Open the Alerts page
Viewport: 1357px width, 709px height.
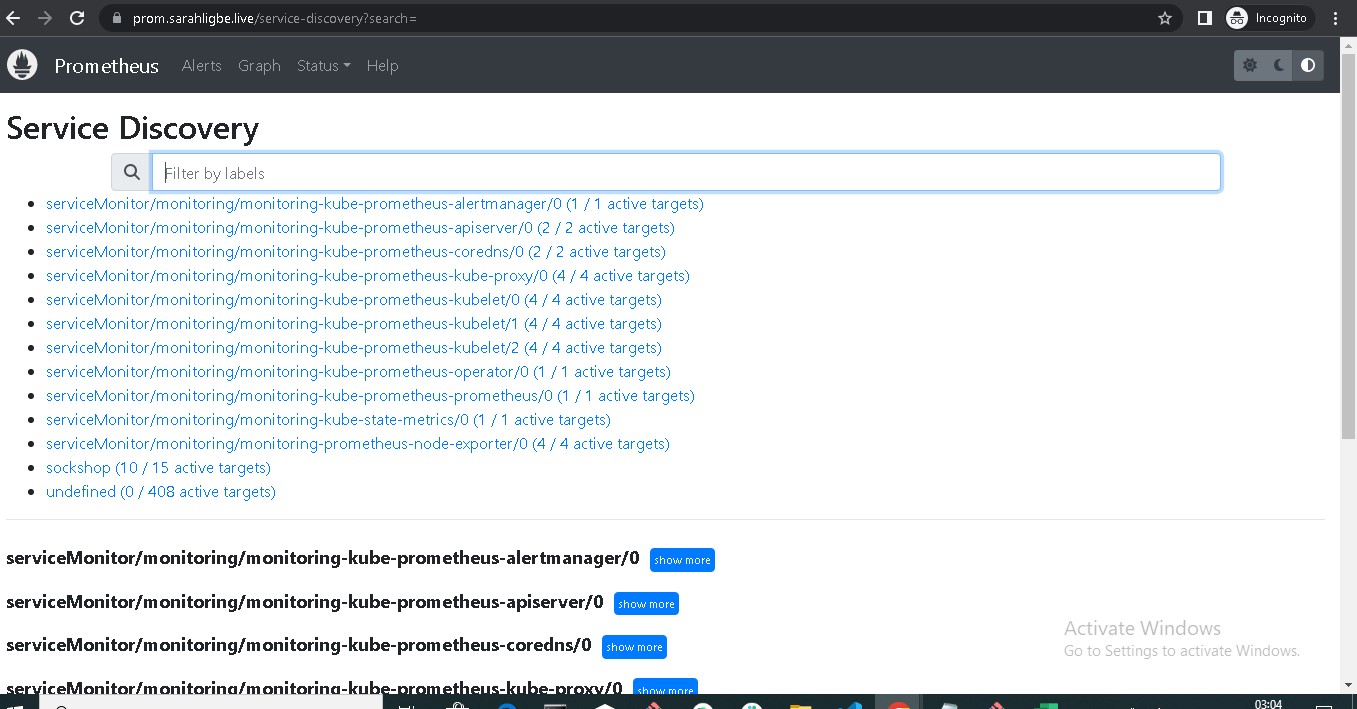click(201, 66)
